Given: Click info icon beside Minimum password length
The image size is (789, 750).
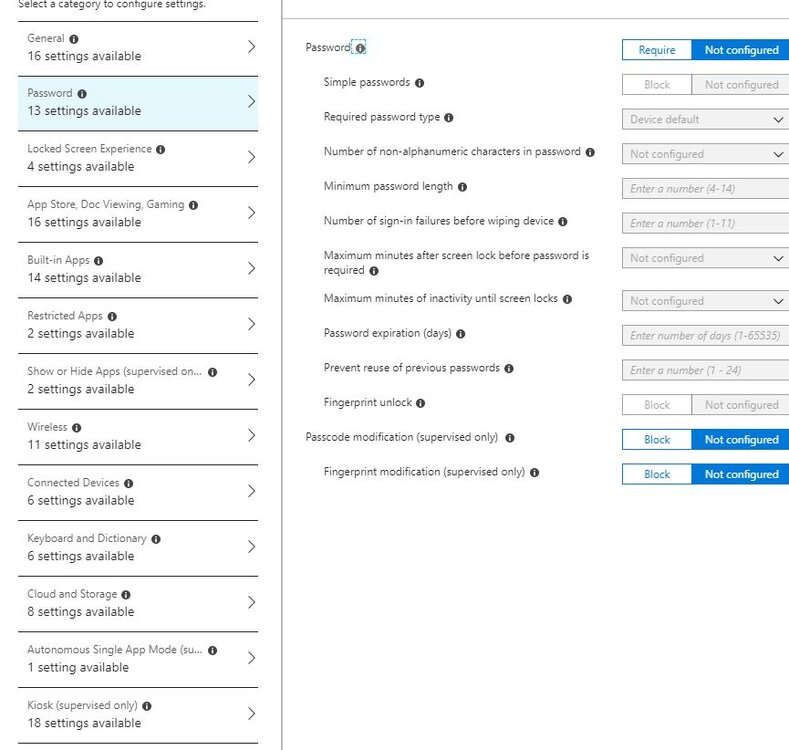Looking at the screenshot, I should (x=462, y=187).
